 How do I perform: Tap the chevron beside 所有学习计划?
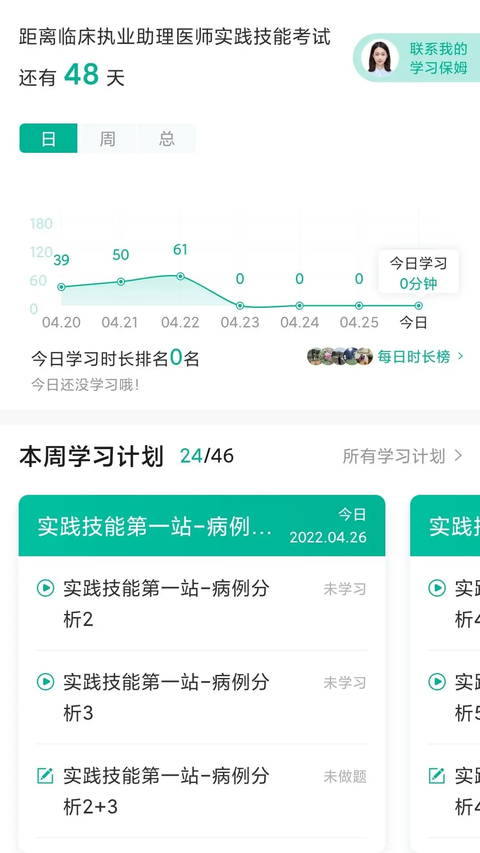458,456
